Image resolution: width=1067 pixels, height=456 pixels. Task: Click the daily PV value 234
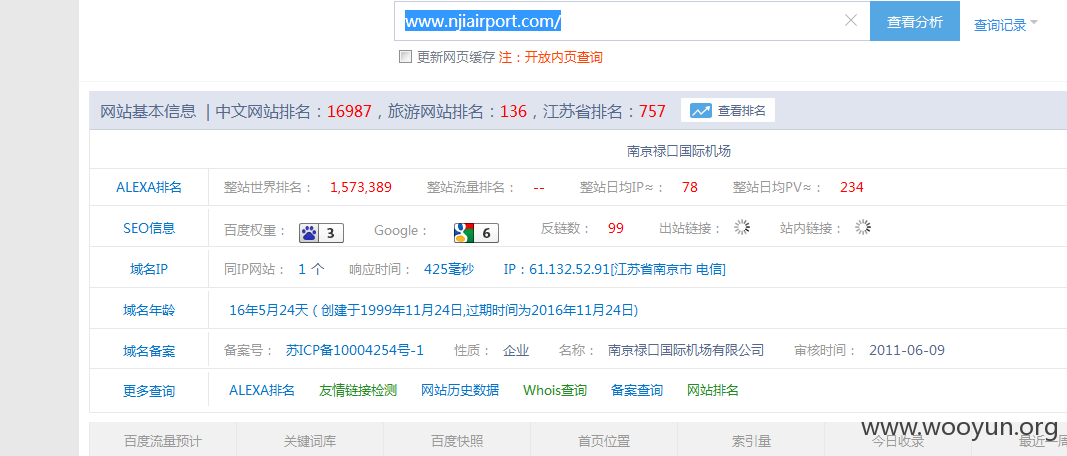pyautogui.click(x=852, y=187)
